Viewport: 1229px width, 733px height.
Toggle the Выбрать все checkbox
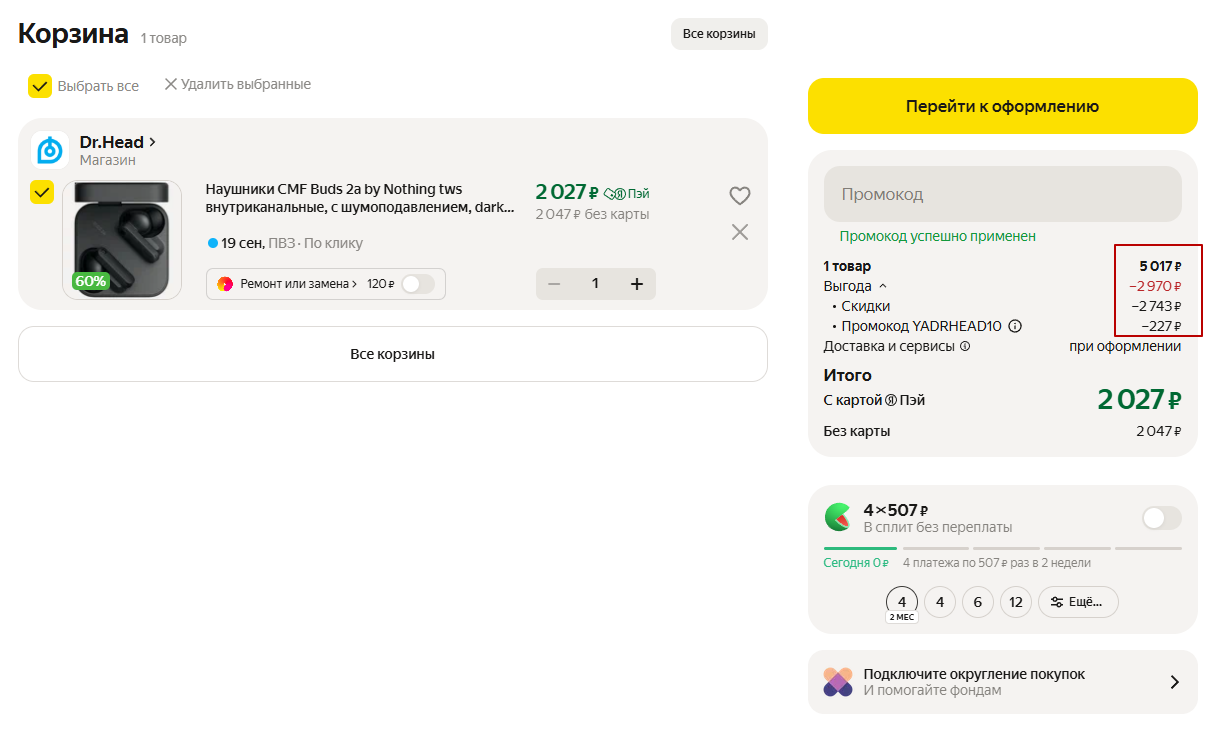[40, 86]
